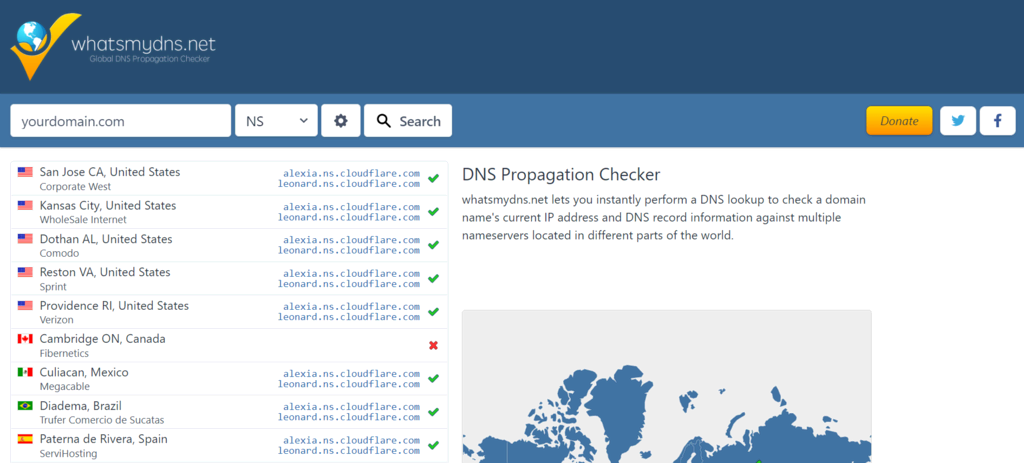Click the alexia.ns.cloudflare.com result for Dothan AL
Viewport: 1024px width, 463px height.
[x=351, y=240]
